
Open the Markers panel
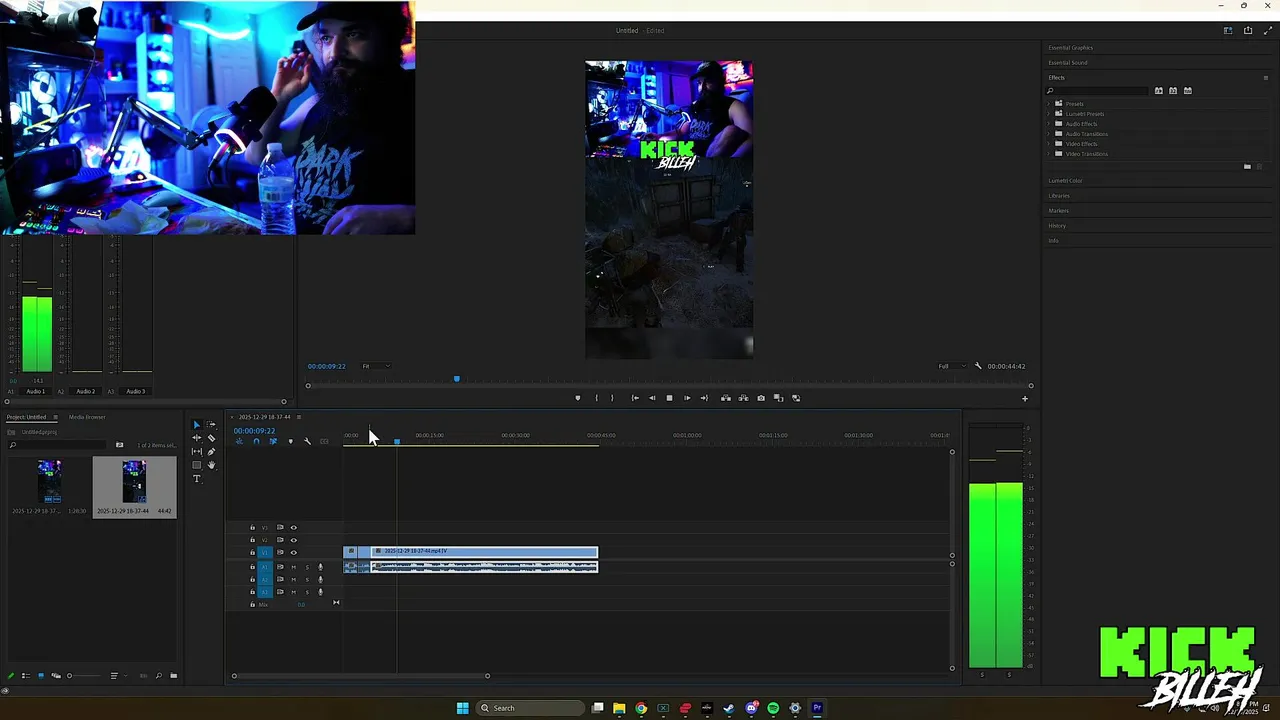click(x=1058, y=211)
